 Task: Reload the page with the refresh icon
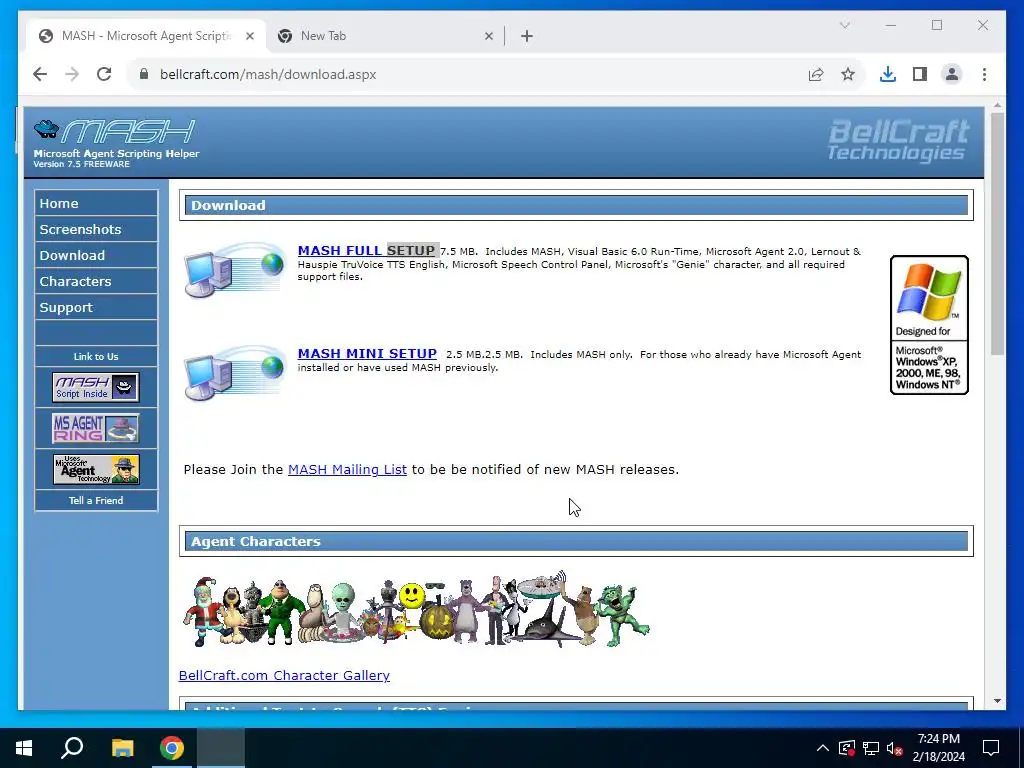pyautogui.click(x=104, y=74)
